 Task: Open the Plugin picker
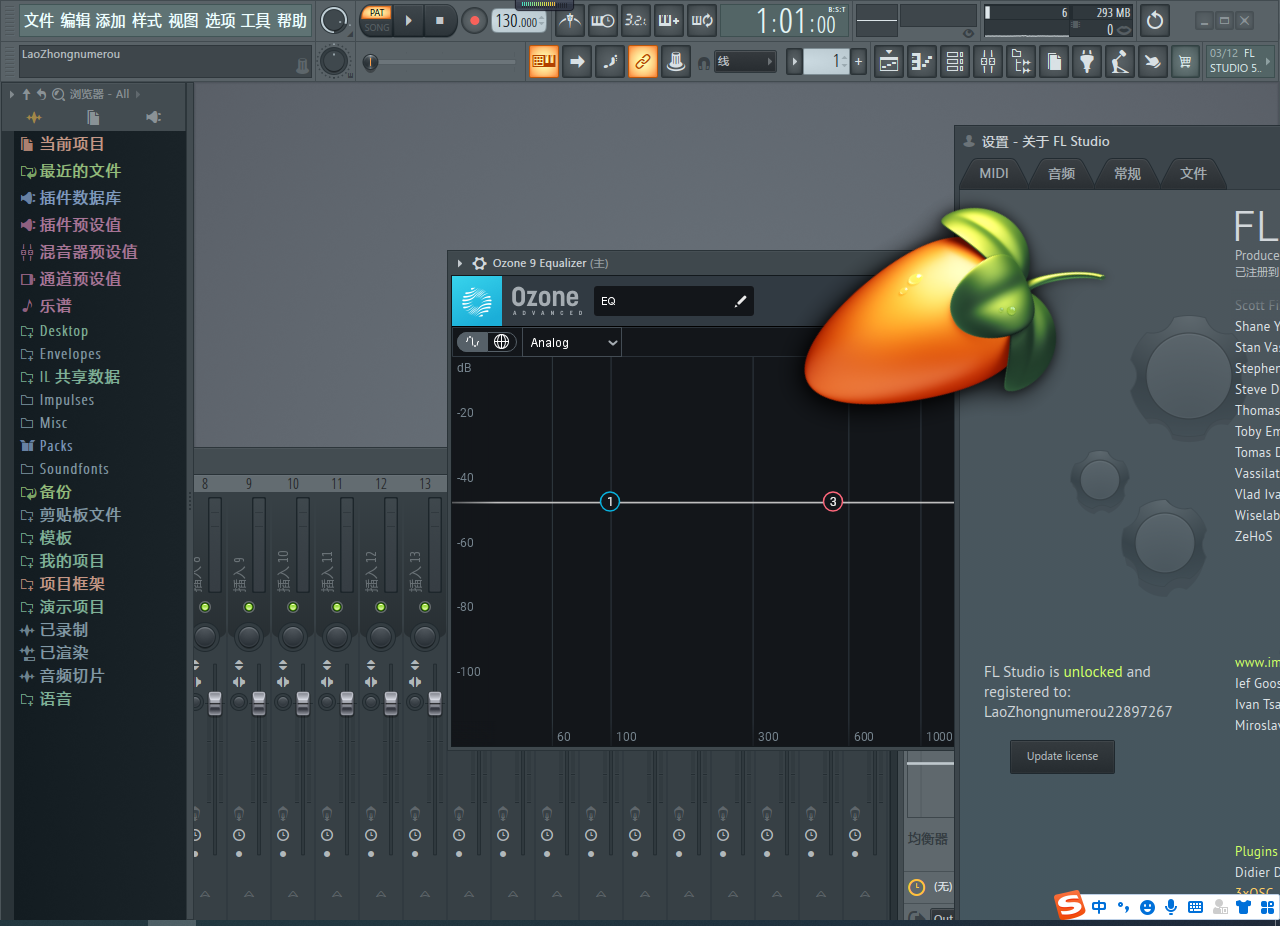[1088, 61]
